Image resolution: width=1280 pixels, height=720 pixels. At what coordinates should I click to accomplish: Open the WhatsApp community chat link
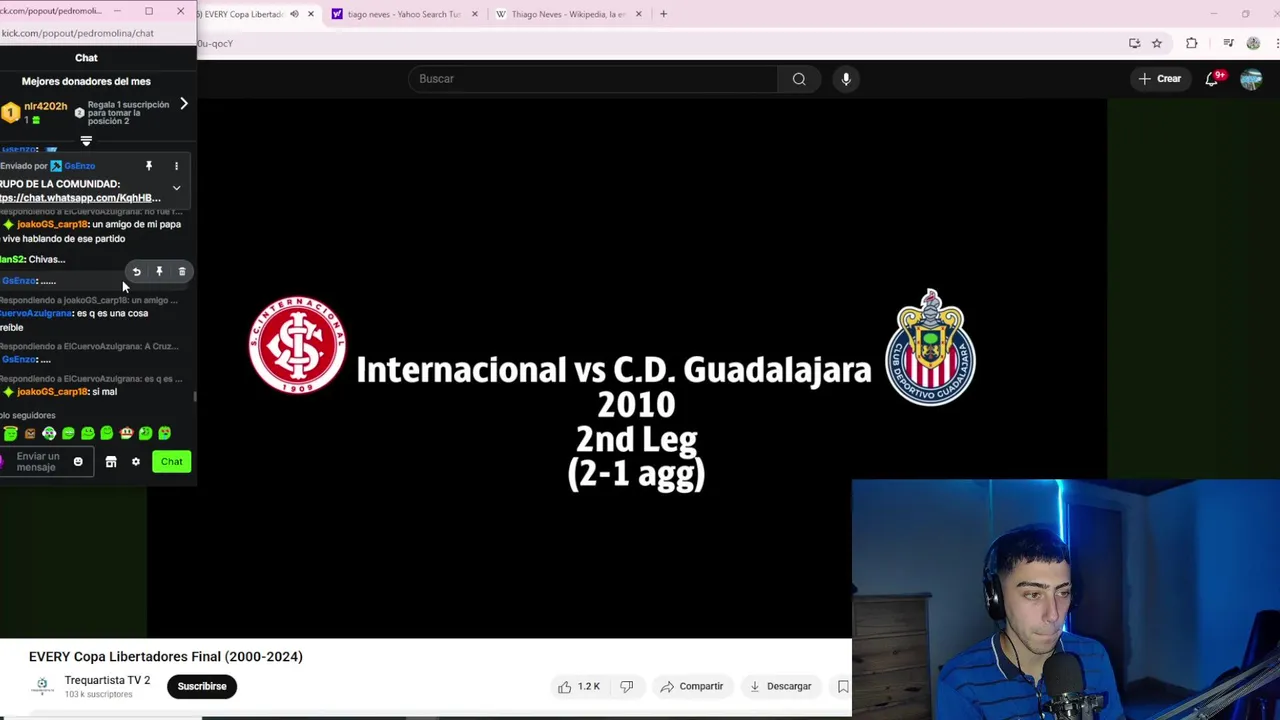pos(80,198)
